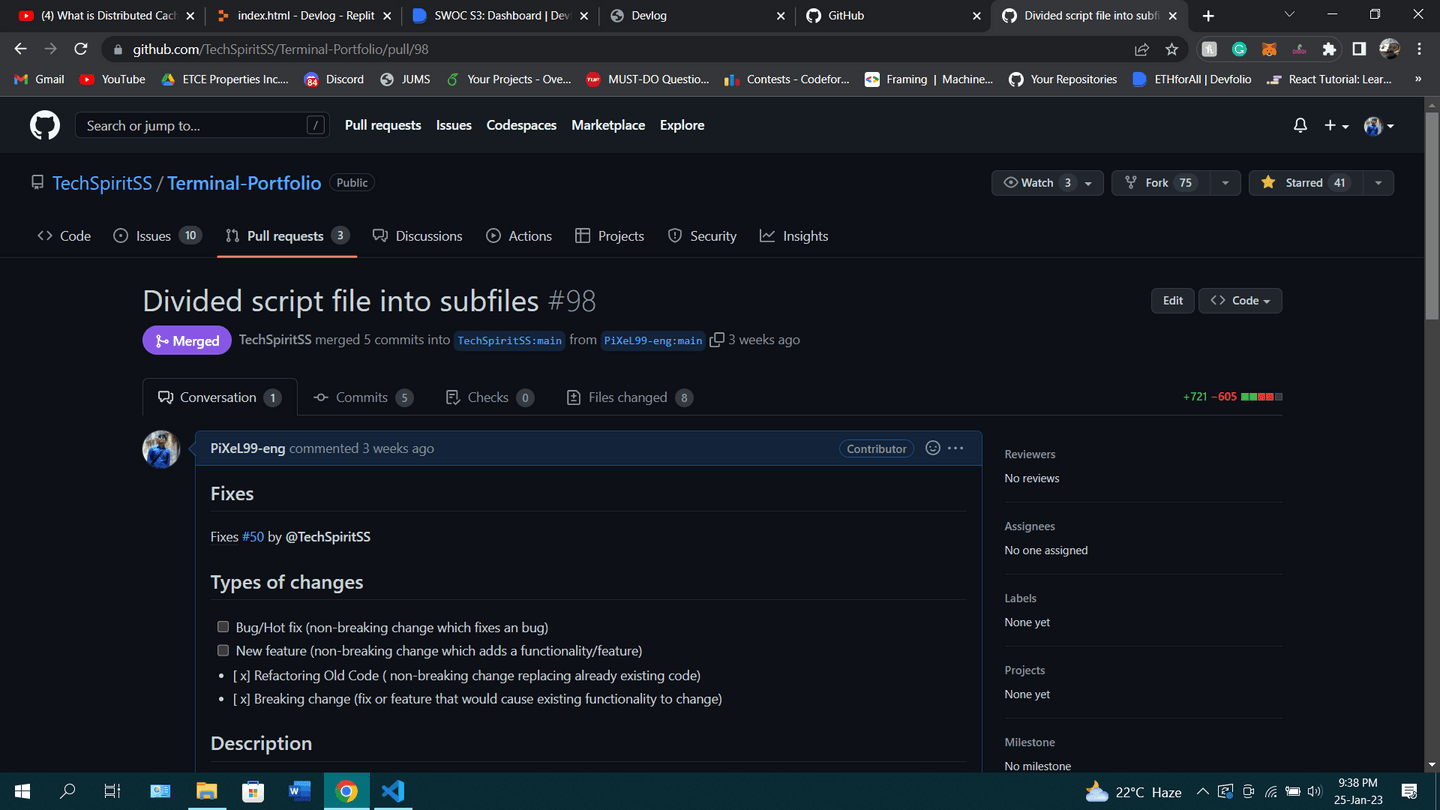This screenshot has width=1440, height=810.
Task: Open the Grammarly extension icon
Action: 1239,49
